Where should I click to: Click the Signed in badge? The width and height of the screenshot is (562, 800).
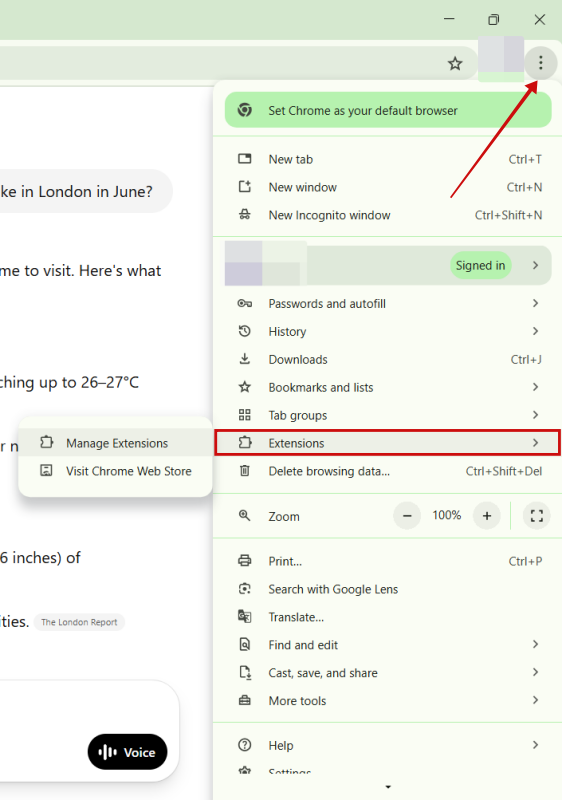coord(480,265)
